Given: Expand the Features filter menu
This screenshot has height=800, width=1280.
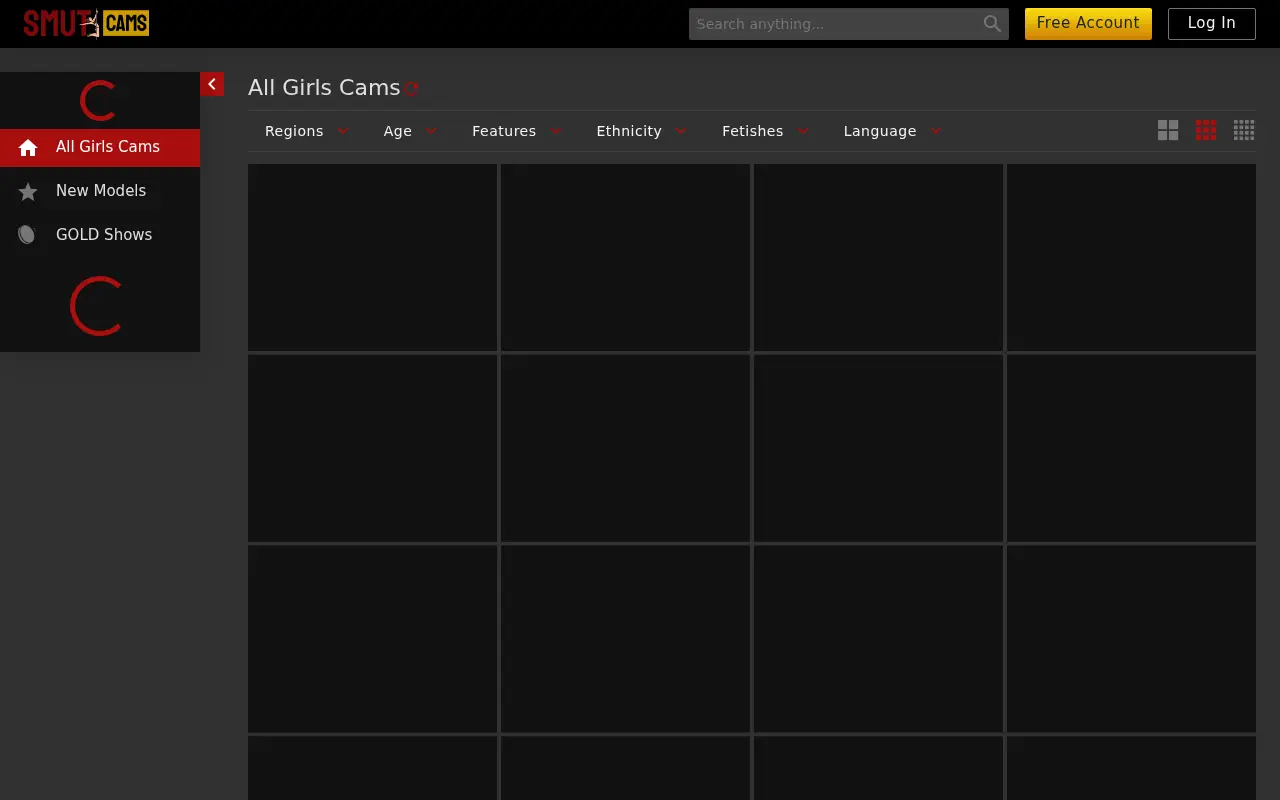Looking at the screenshot, I should point(517,131).
